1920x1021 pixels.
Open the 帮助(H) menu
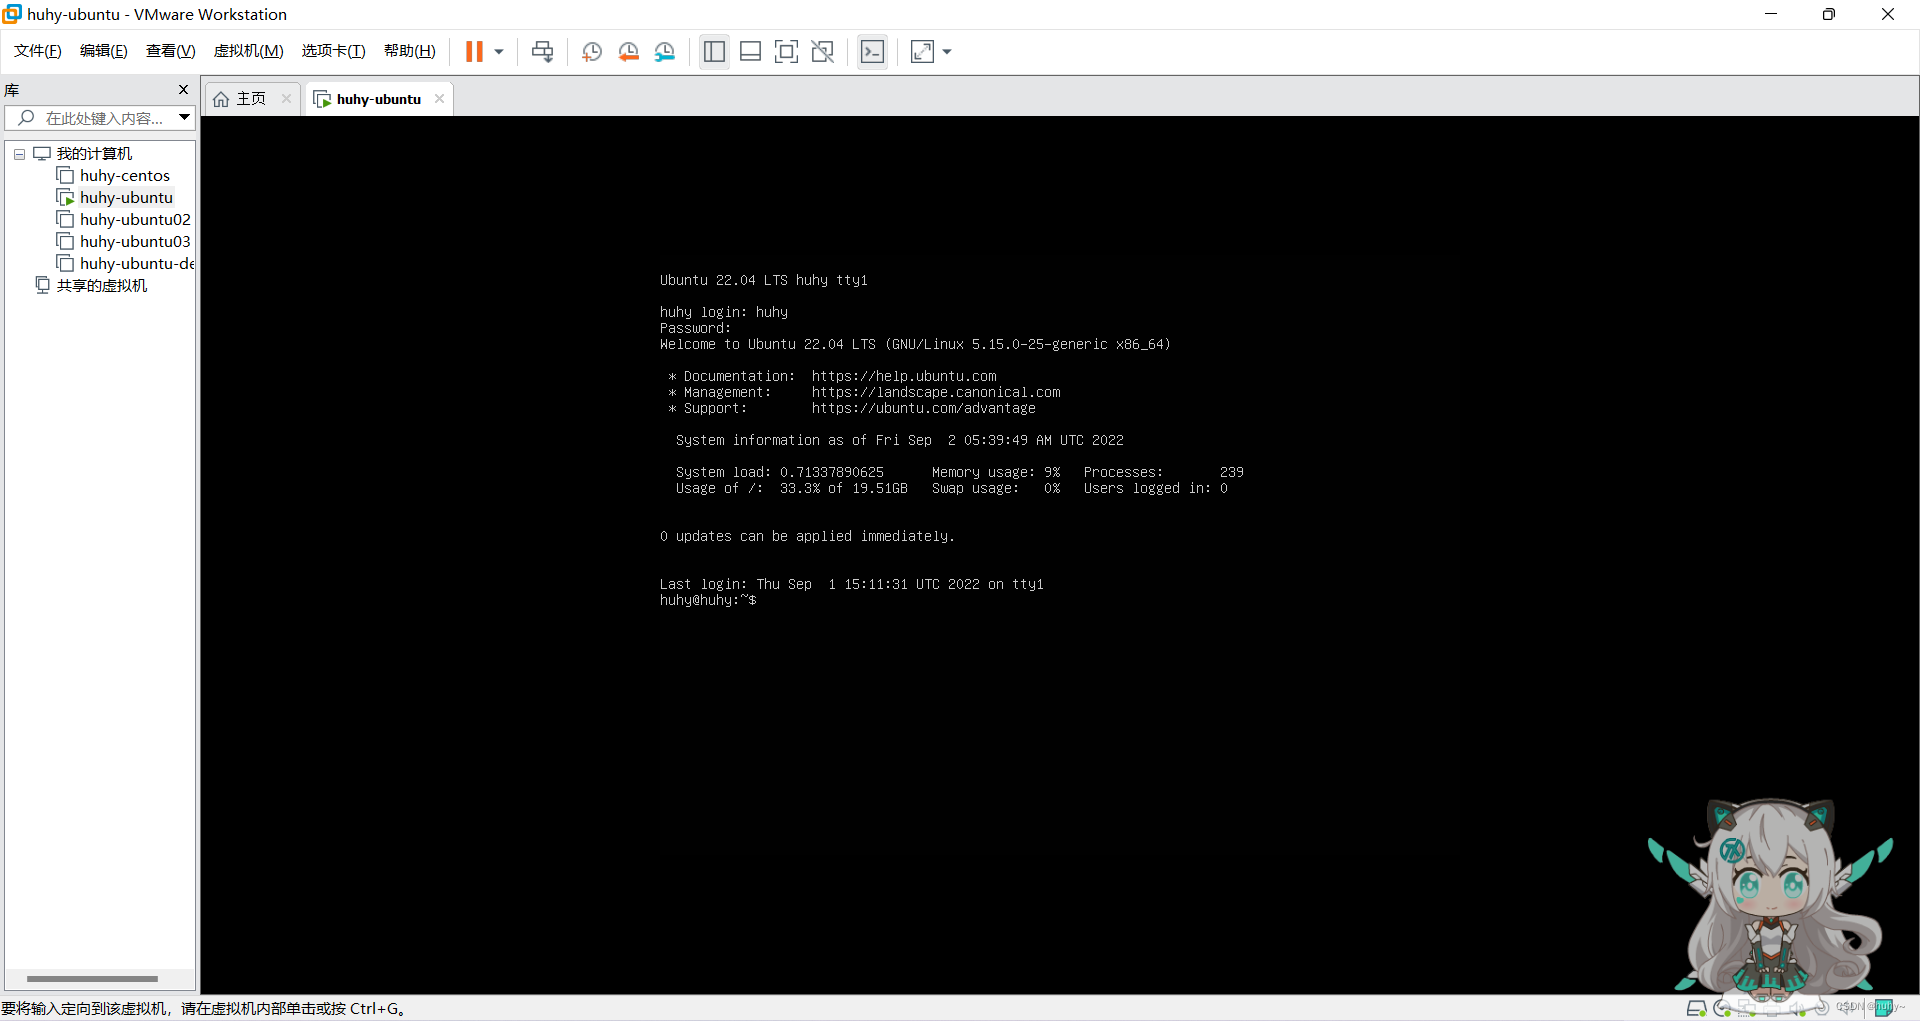click(410, 51)
